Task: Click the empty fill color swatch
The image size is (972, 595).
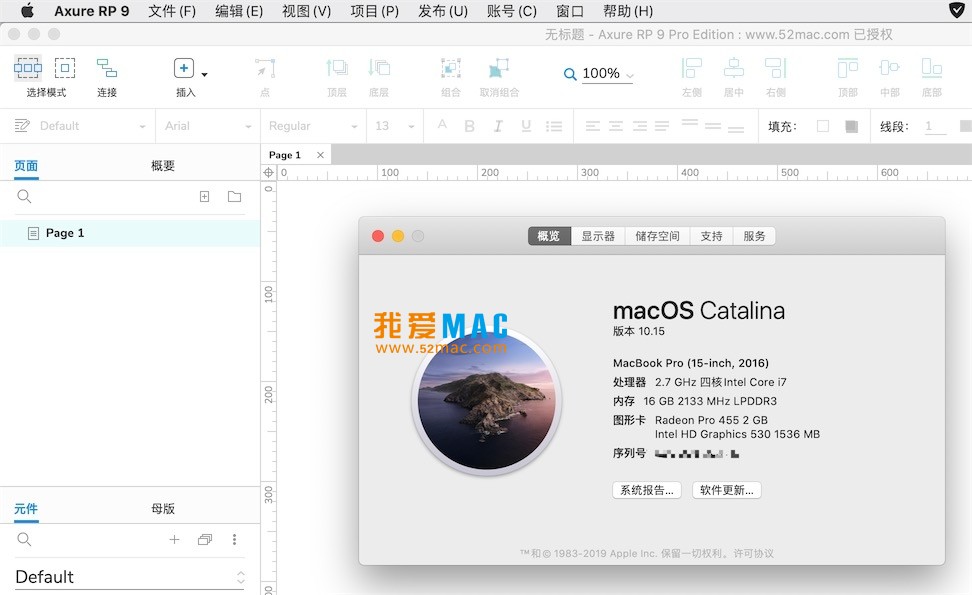Action: click(x=823, y=126)
